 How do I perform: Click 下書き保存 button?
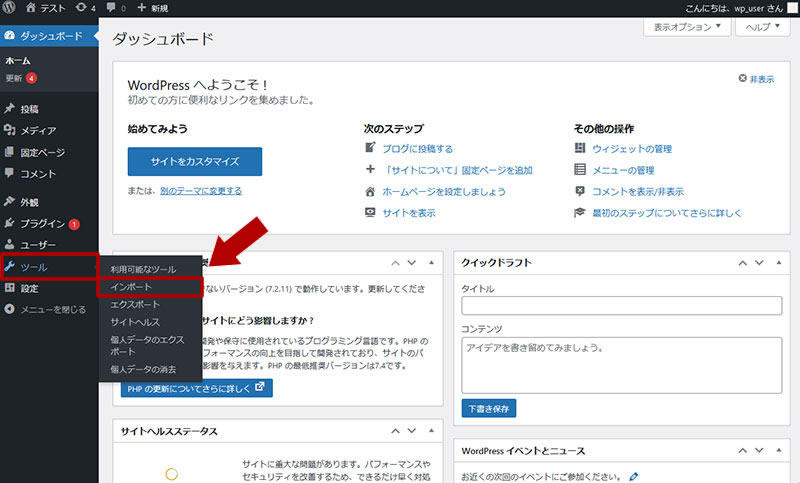click(489, 409)
